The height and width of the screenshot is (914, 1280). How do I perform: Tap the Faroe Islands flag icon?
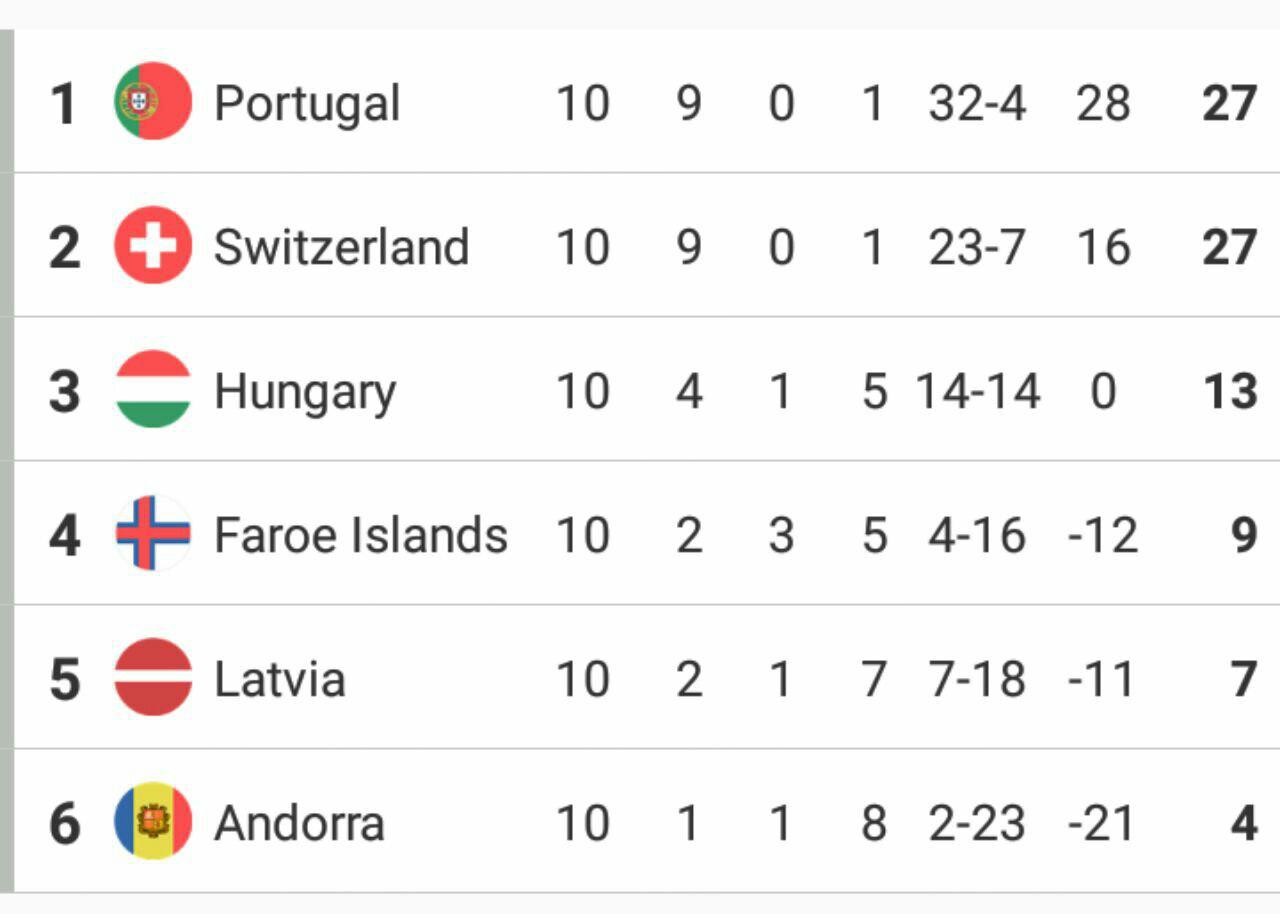(153, 533)
